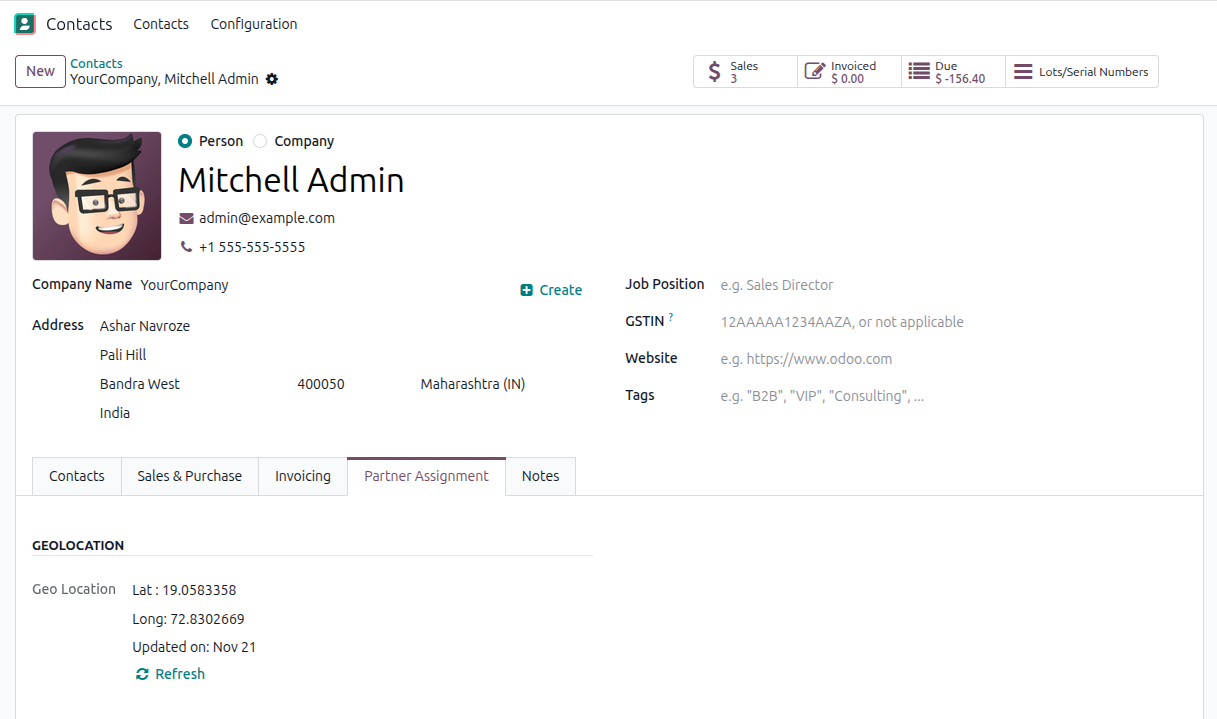Open the Configuration menu
This screenshot has width=1217, height=719.
253,23
